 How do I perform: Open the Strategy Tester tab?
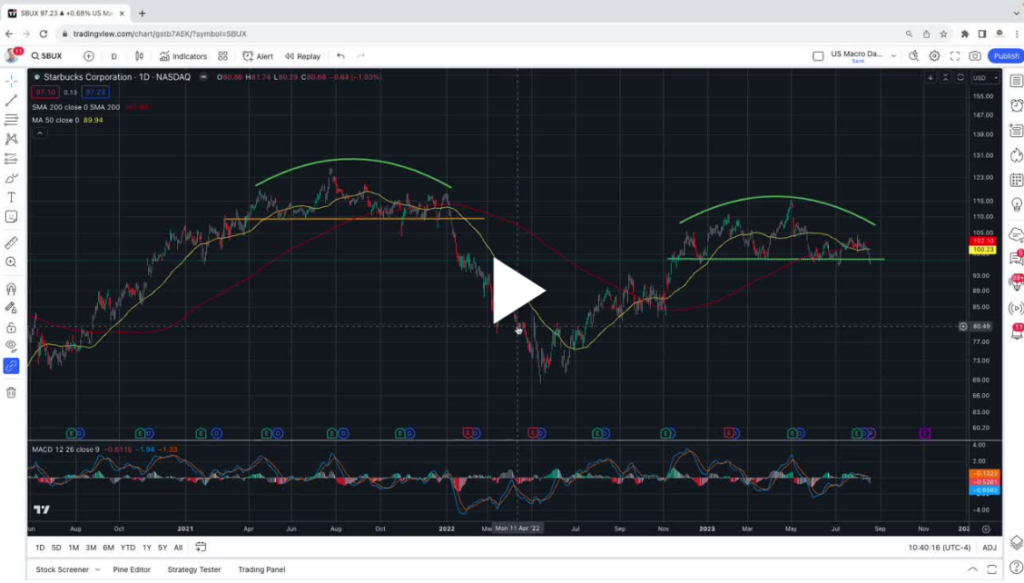tap(194, 570)
